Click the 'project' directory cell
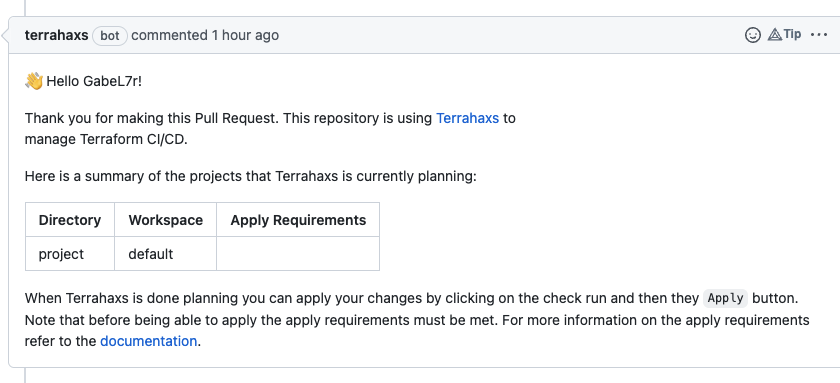 pyautogui.click(x=70, y=254)
